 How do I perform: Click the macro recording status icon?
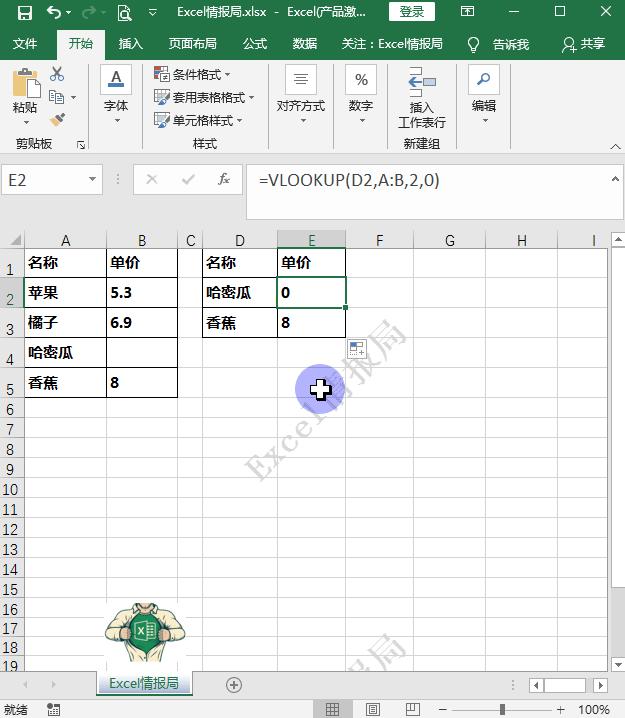(53, 709)
